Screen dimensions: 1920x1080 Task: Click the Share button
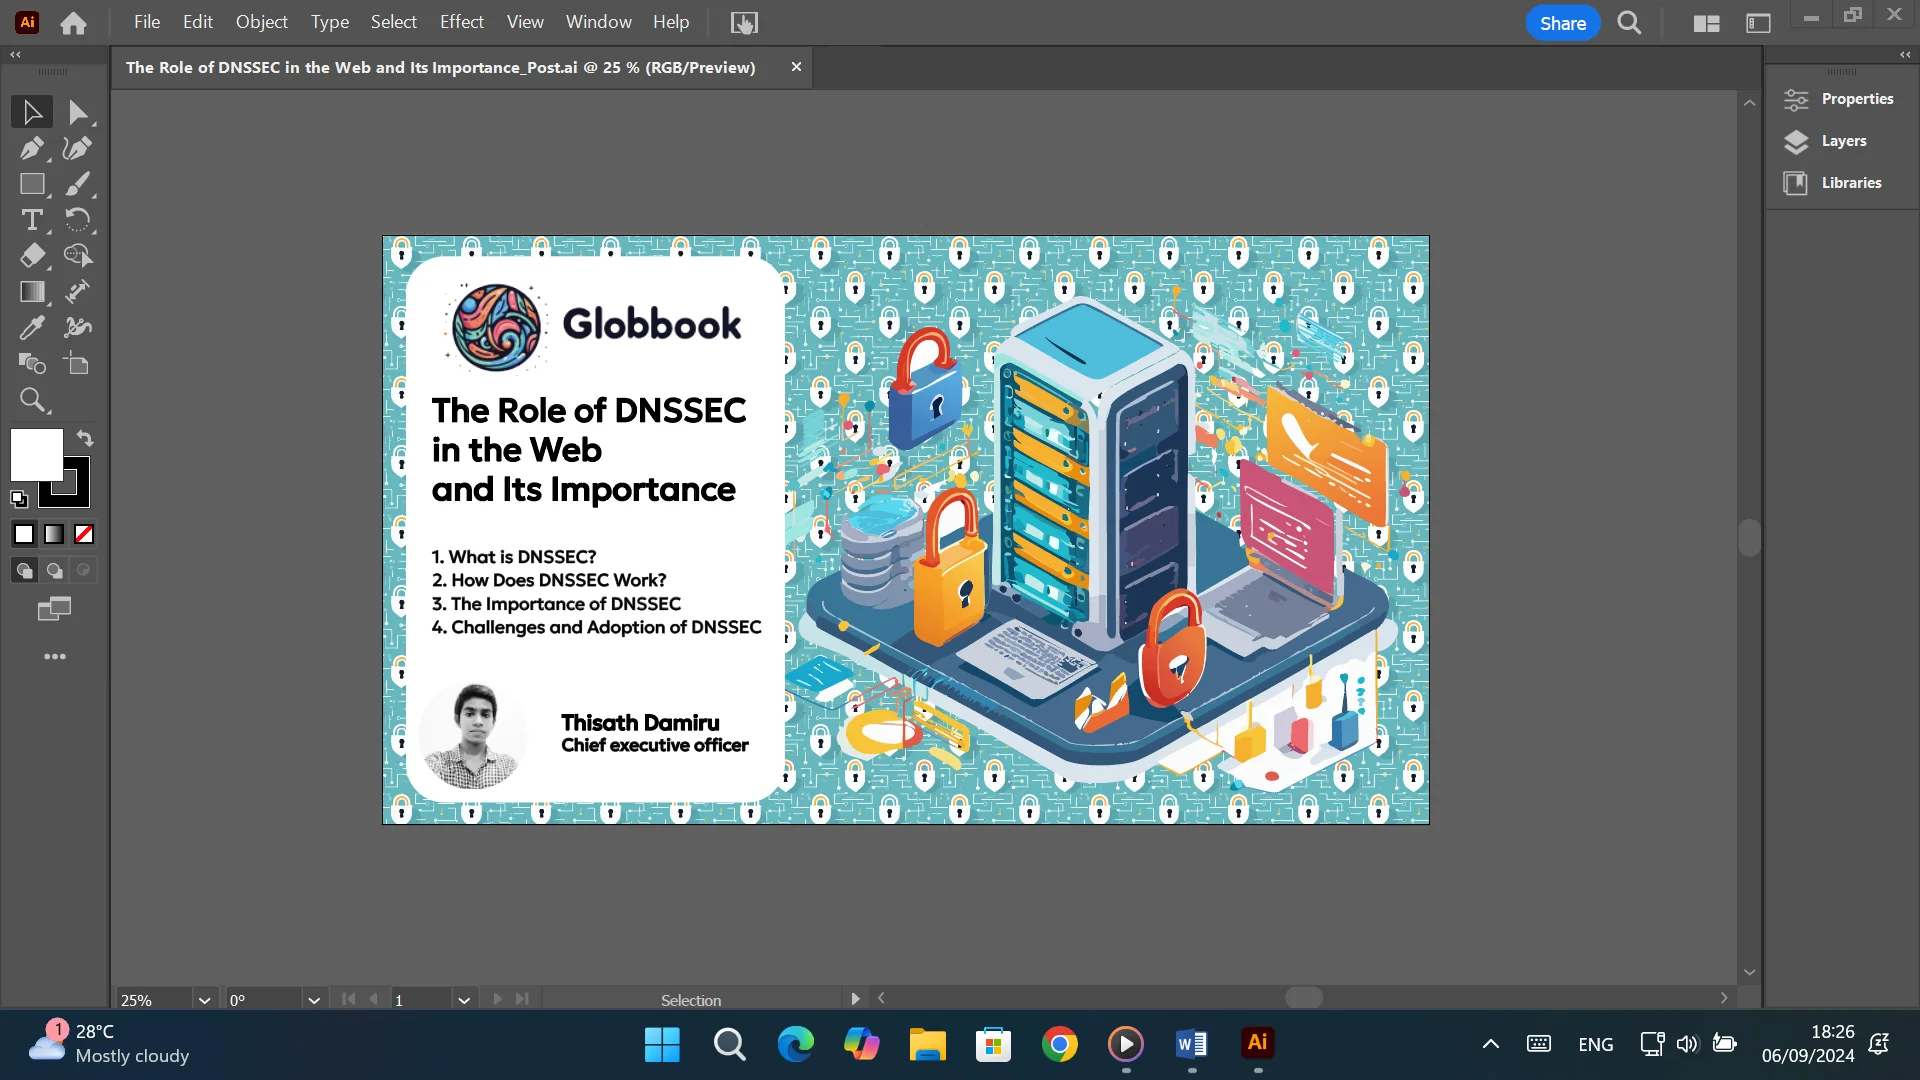(x=1562, y=23)
